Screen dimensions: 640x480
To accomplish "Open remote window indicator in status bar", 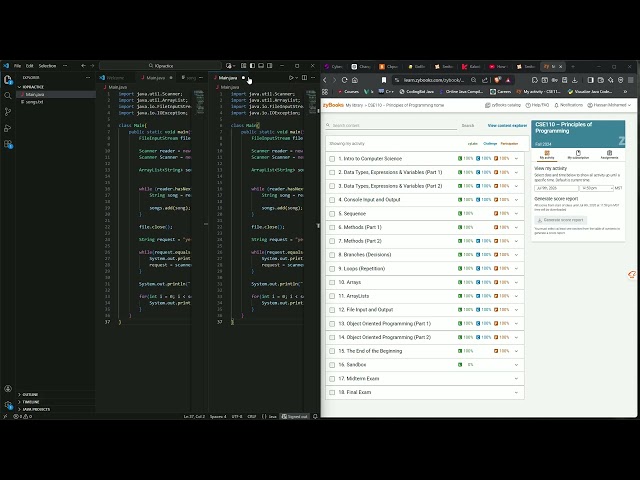I will point(5,416).
